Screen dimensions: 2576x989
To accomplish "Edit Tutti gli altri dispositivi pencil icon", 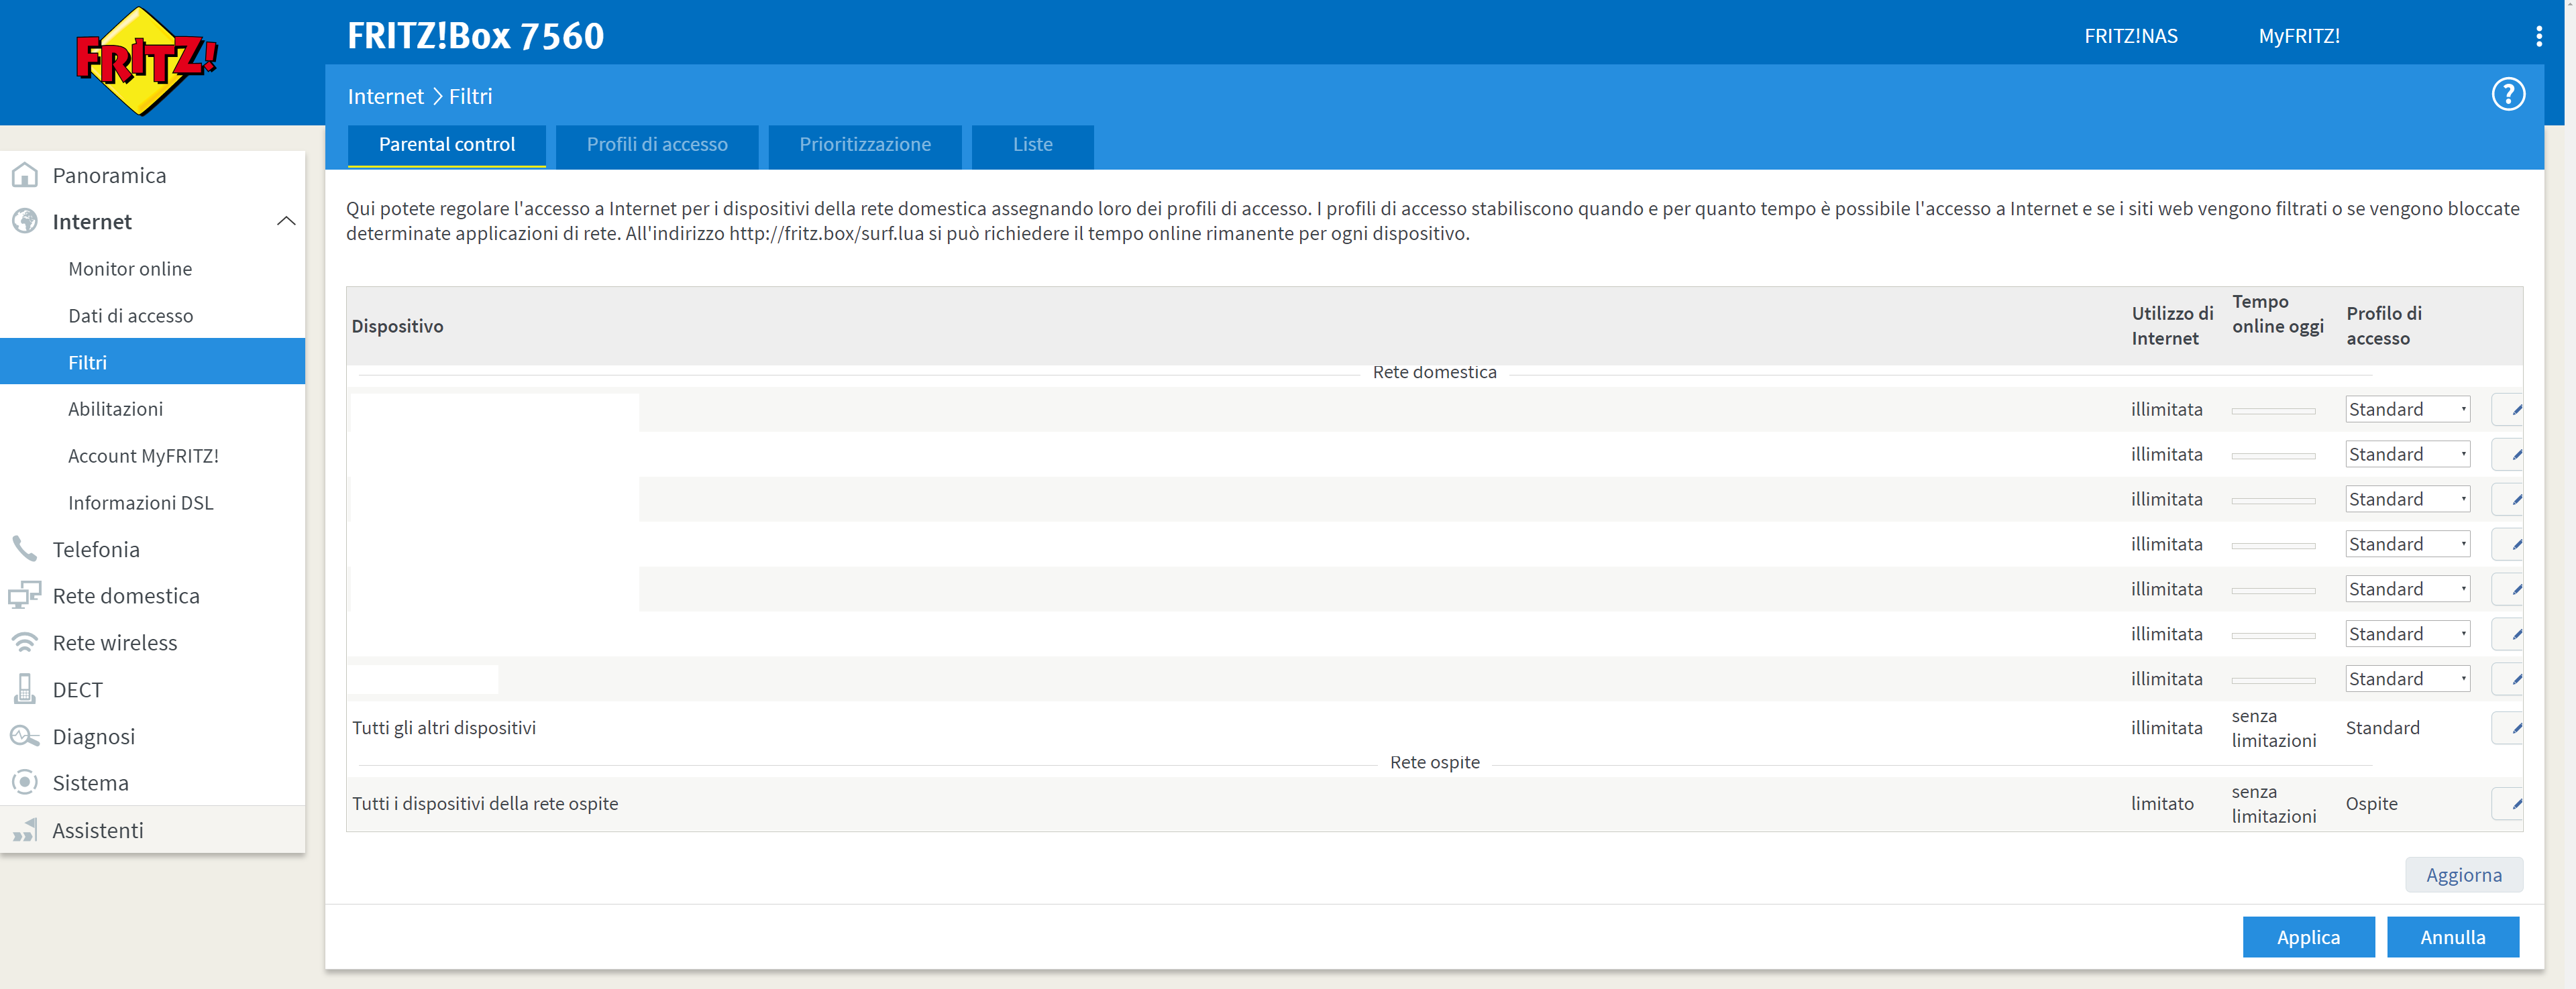I will [x=2512, y=728].
